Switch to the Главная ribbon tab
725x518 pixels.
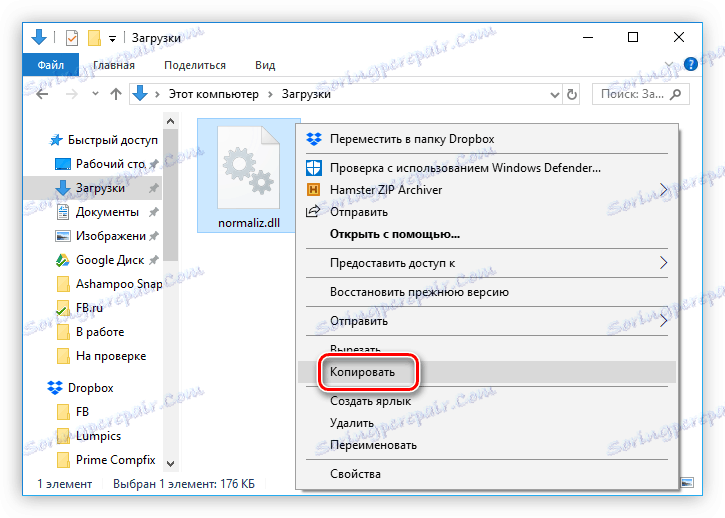114,65
